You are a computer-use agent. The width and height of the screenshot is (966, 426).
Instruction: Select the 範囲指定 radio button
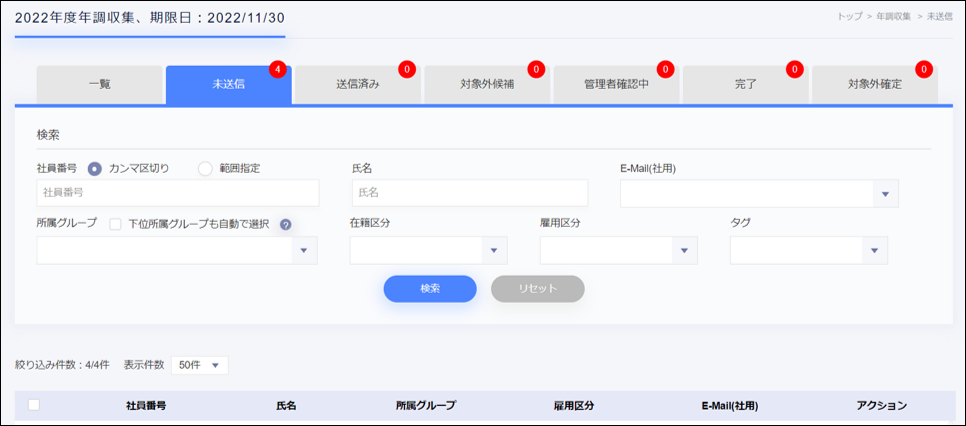tap(205, 168)
